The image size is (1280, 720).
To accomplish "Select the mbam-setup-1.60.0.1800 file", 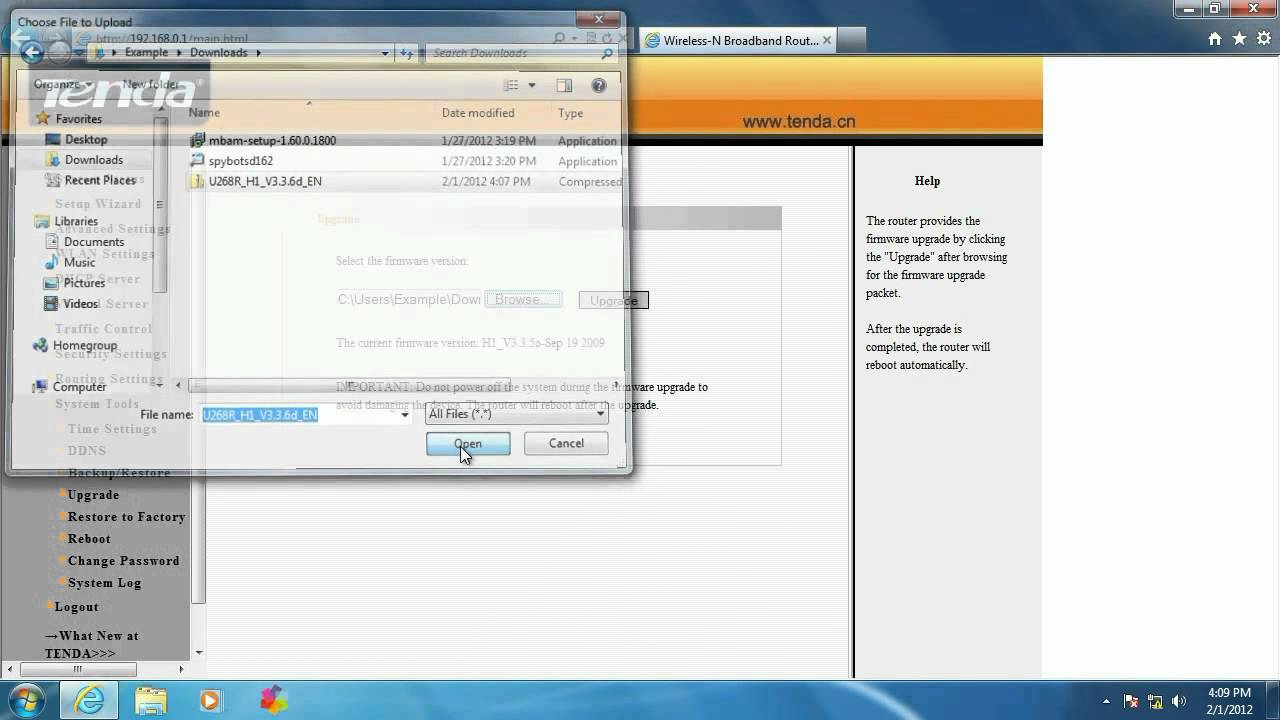I will point(272,141).
